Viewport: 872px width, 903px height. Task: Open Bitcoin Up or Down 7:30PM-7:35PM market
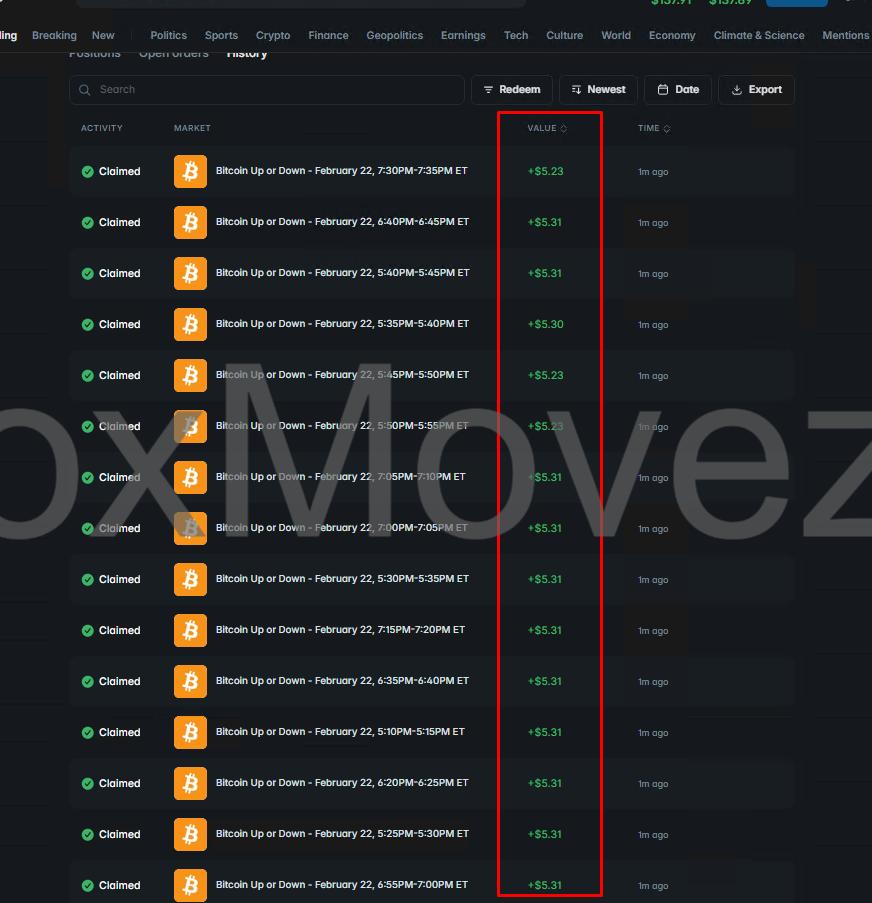[x=342, y=170]
